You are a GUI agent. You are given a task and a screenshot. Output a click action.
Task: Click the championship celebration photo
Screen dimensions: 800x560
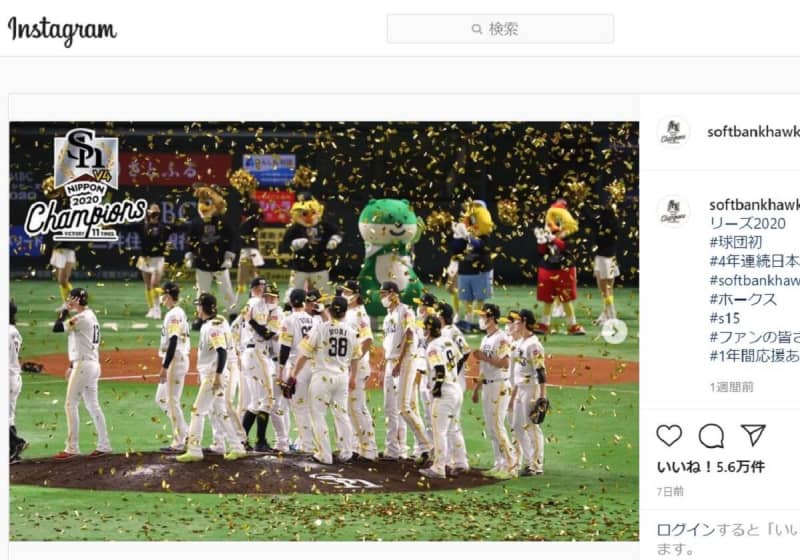coord(324,332)
